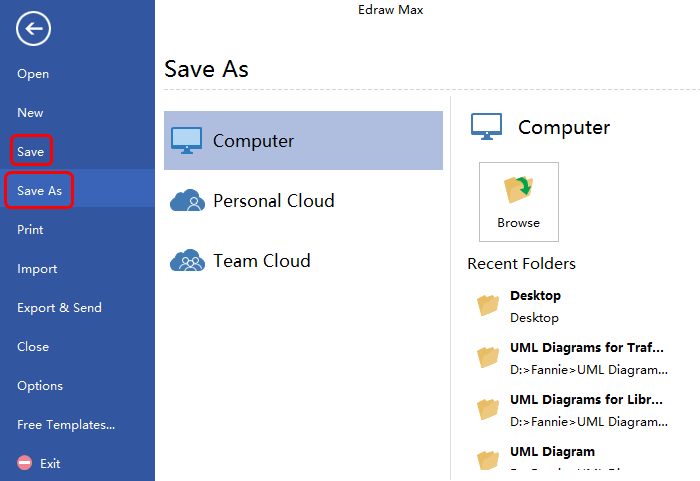Open Free Templates... link
The image size is (700, 481).
66,425
